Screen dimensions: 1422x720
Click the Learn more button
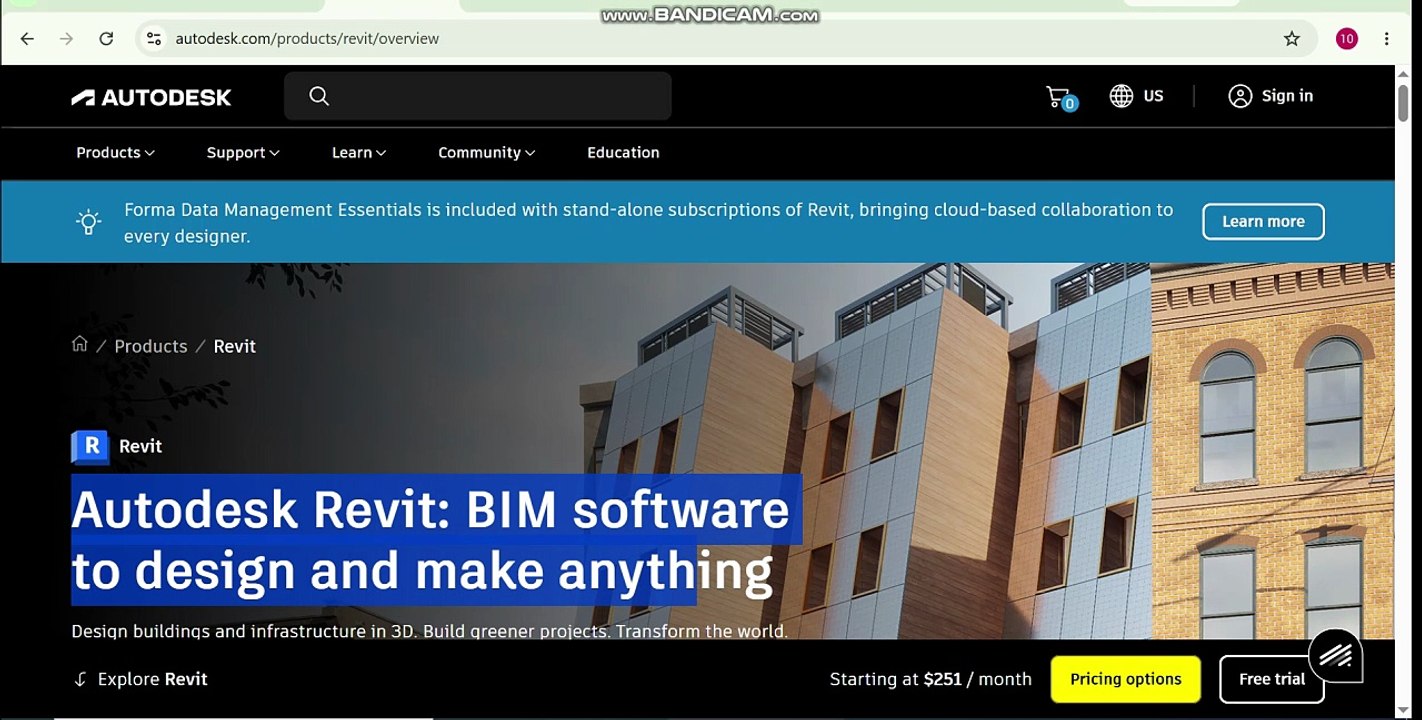point(1263,222)
